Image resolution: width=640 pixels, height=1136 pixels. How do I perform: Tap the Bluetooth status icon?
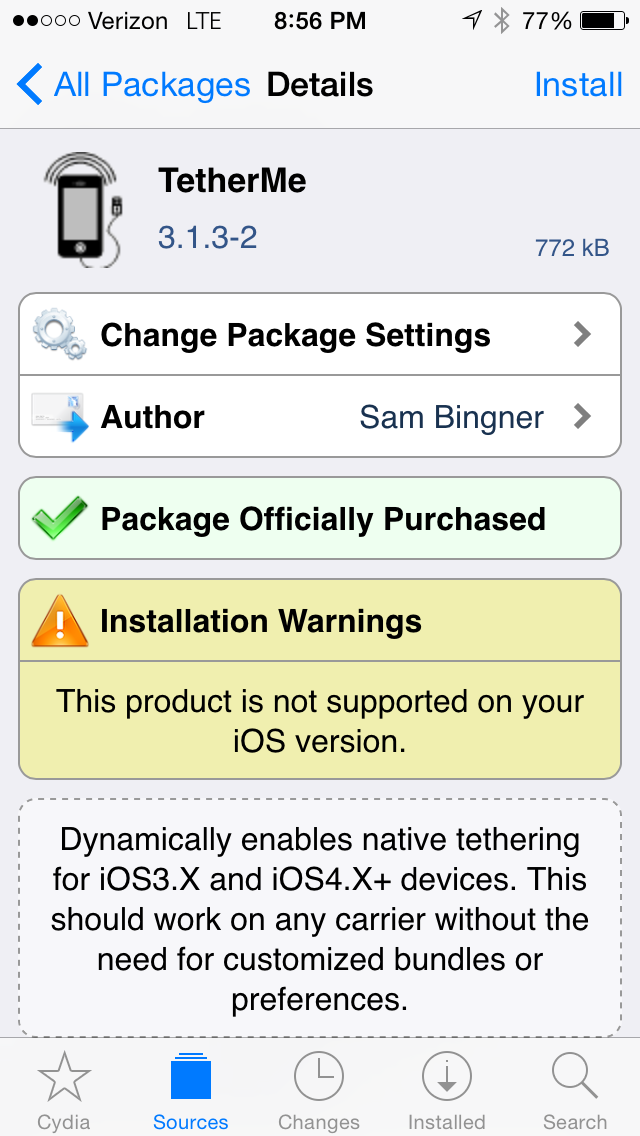tap(502, 21)
